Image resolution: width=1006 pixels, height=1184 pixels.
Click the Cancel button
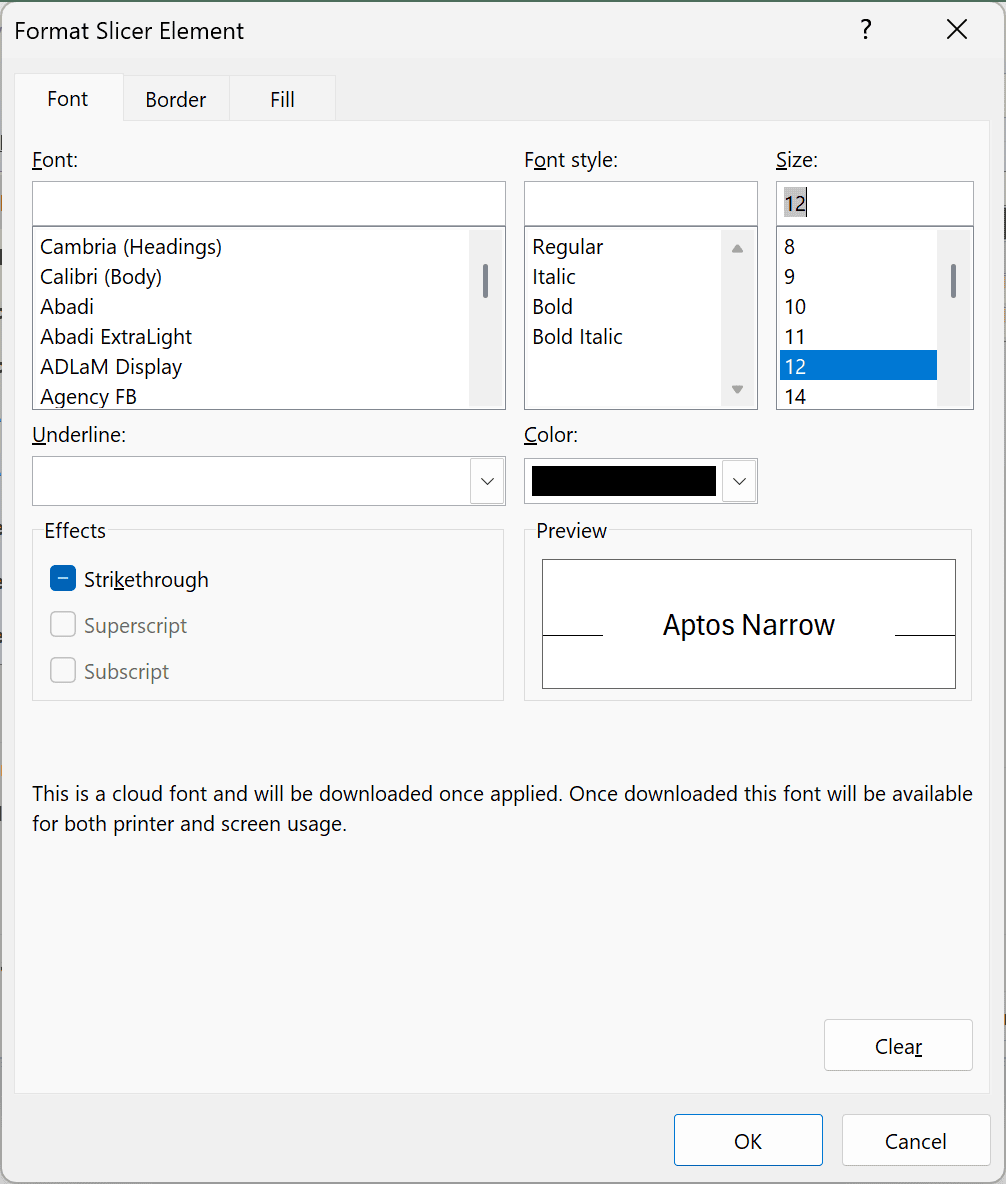tap(915, 1140)
